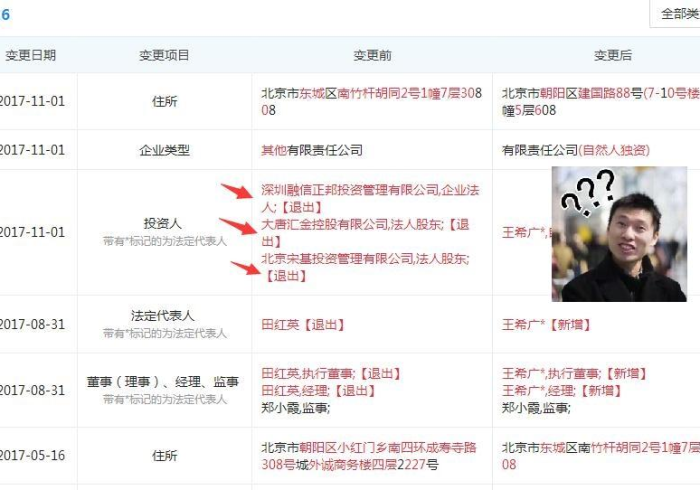The height and width of the screenshot is (490, 700).
Task: Click the 变更项目 column header
Action: (x=164, y=55)
